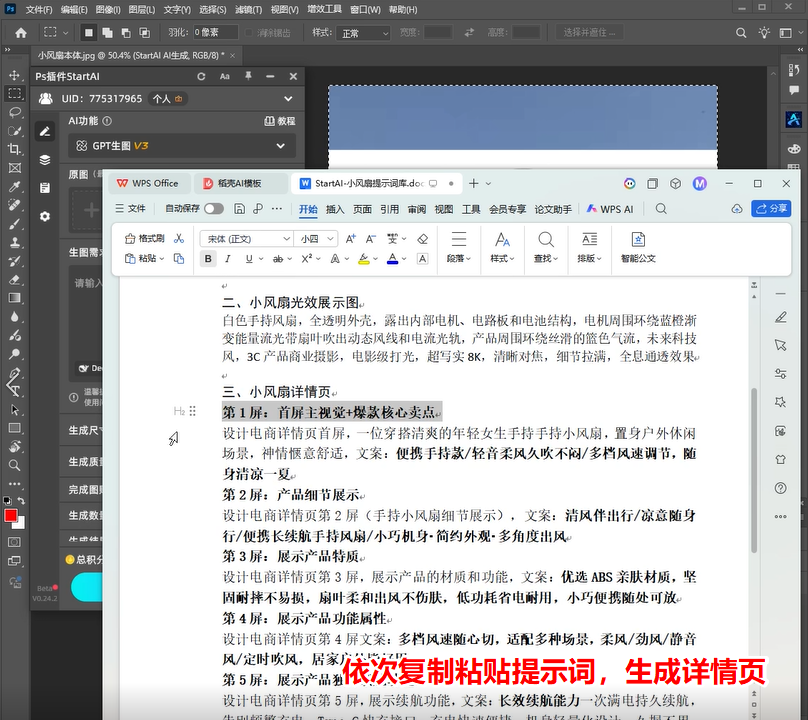Open the WPS 插入 tab
The image size is (808, 720).
[335, 209]
